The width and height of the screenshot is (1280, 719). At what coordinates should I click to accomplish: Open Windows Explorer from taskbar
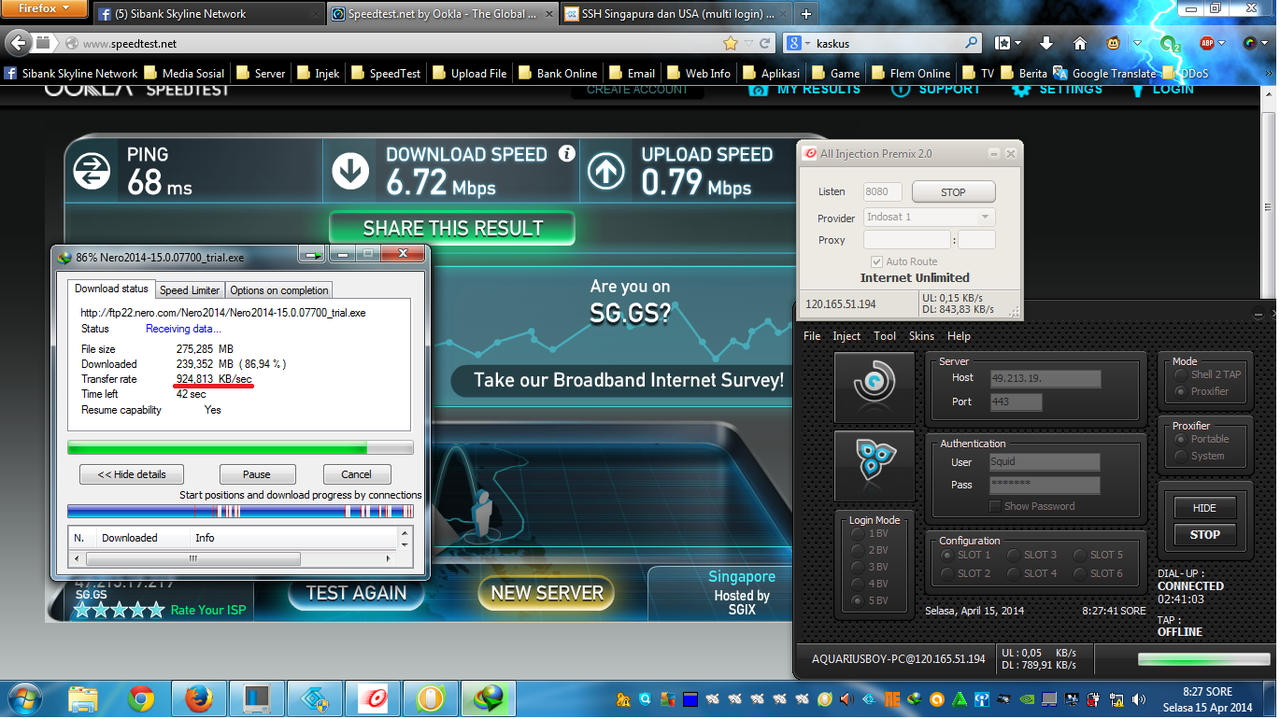[83, 698]
